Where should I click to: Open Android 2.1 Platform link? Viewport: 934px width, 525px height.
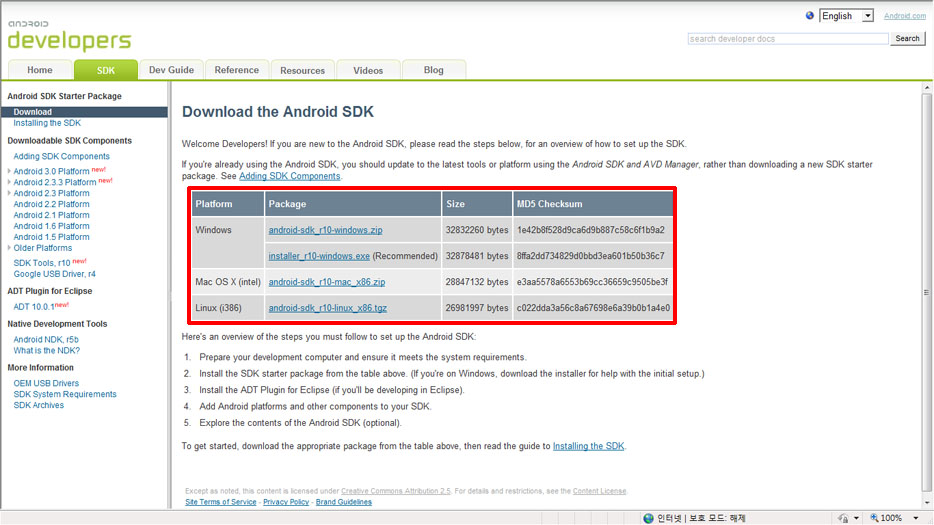pos(51,215)
